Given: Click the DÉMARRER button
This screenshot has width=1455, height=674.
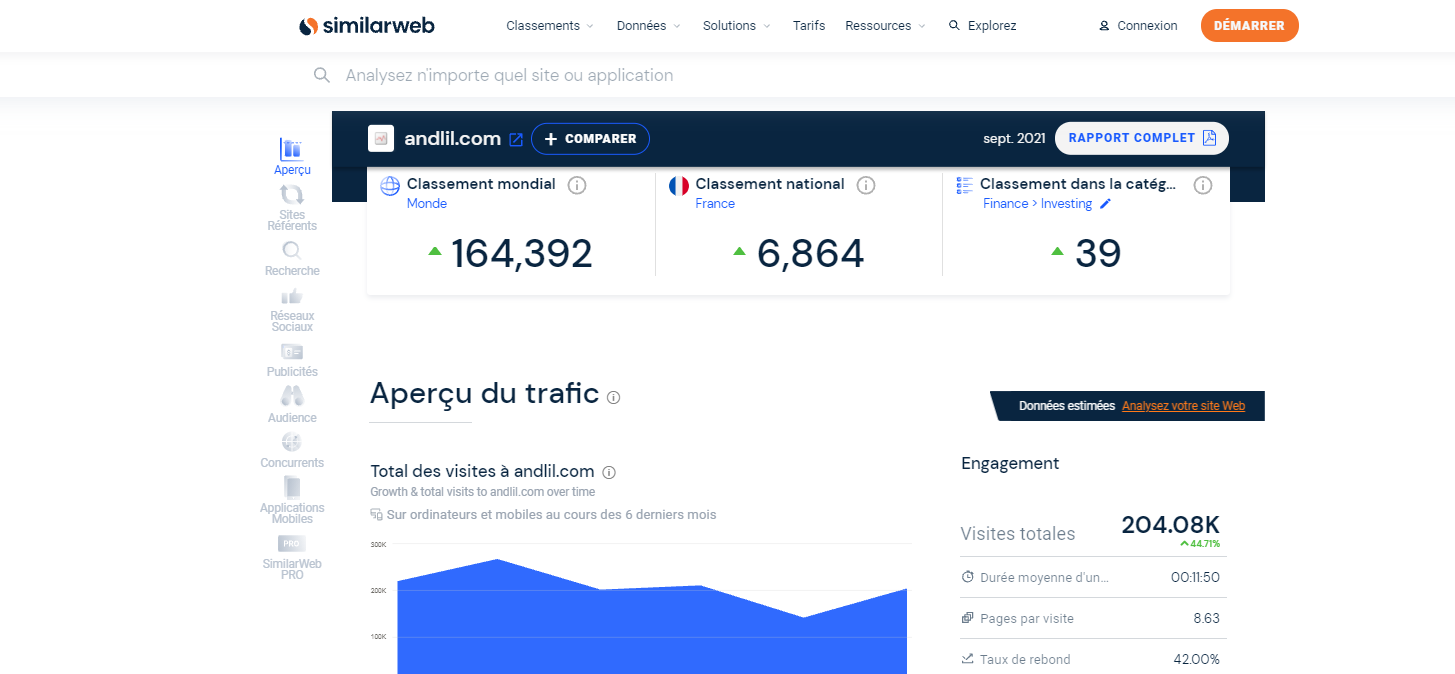Looking at the screenshot, I should coord(1249,26).
